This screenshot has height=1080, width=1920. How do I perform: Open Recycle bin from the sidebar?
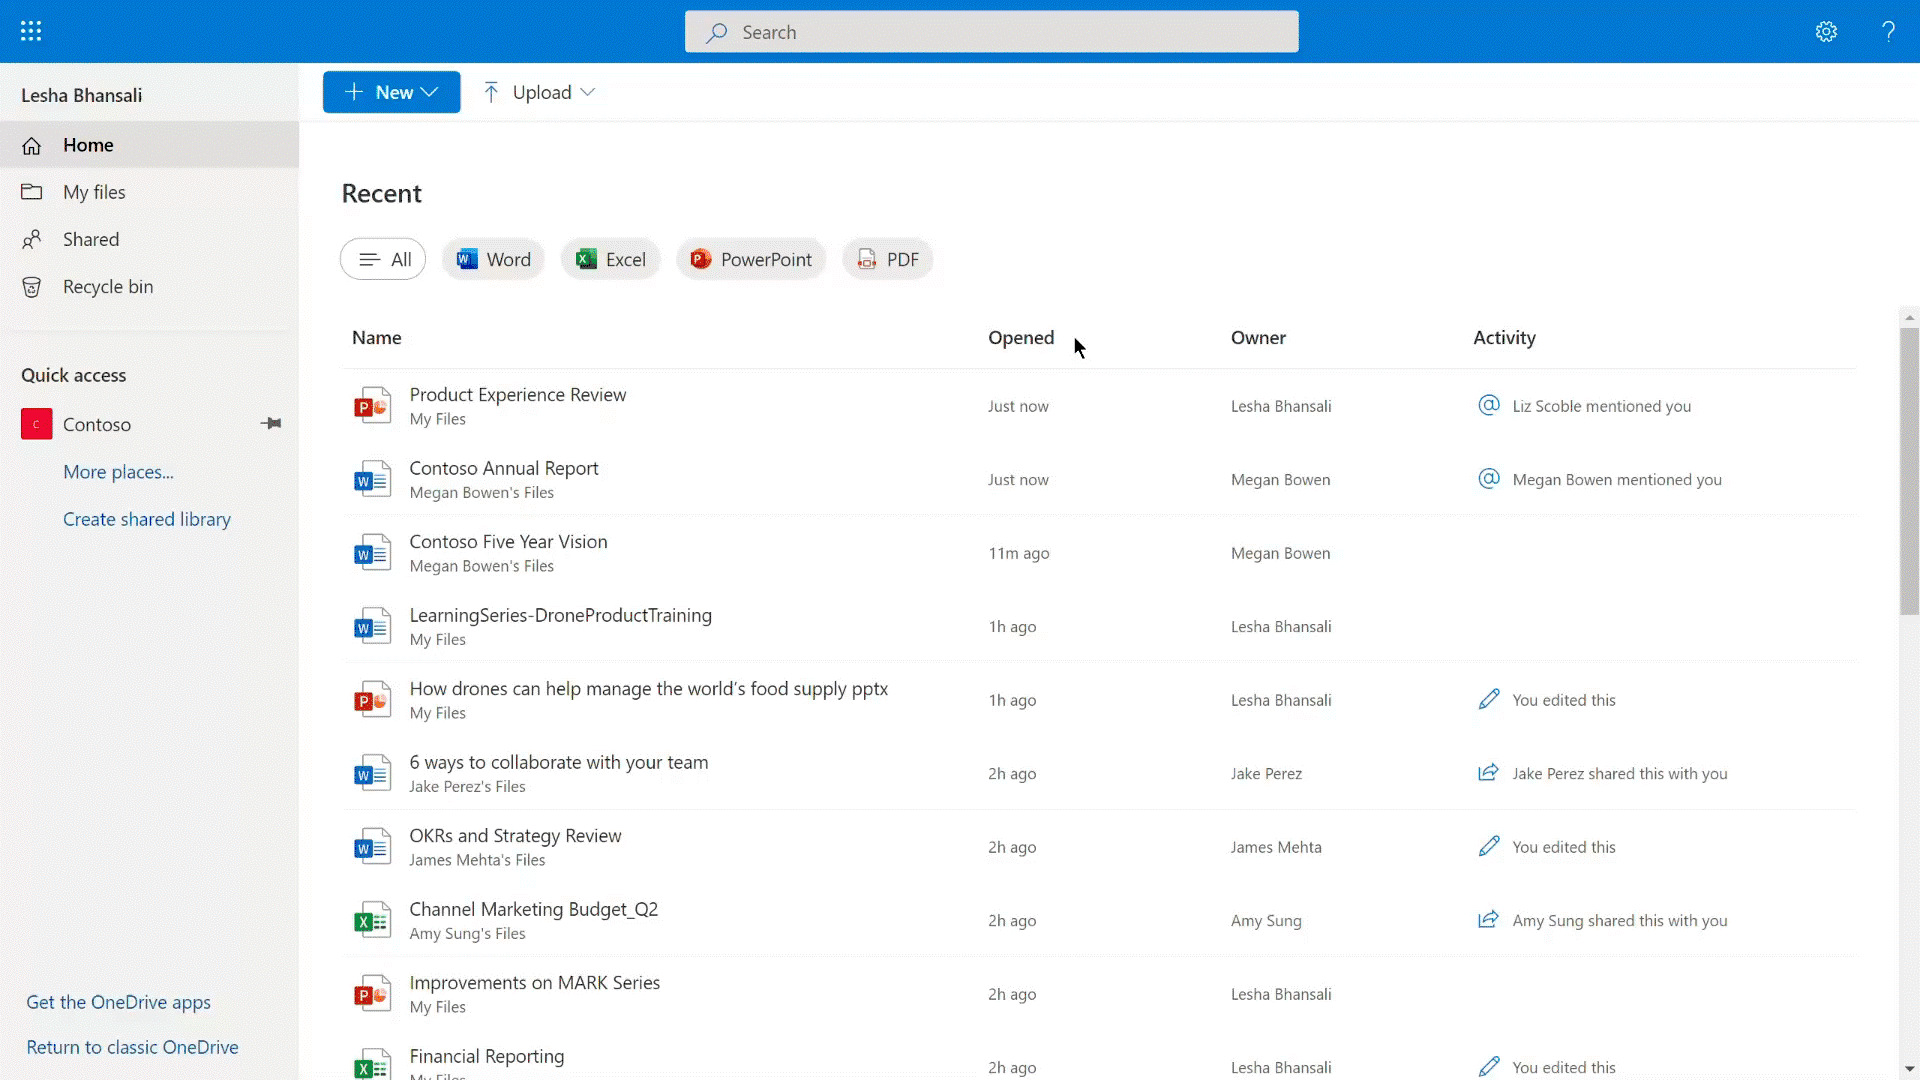pyautogui.click(x=107, y=287)
